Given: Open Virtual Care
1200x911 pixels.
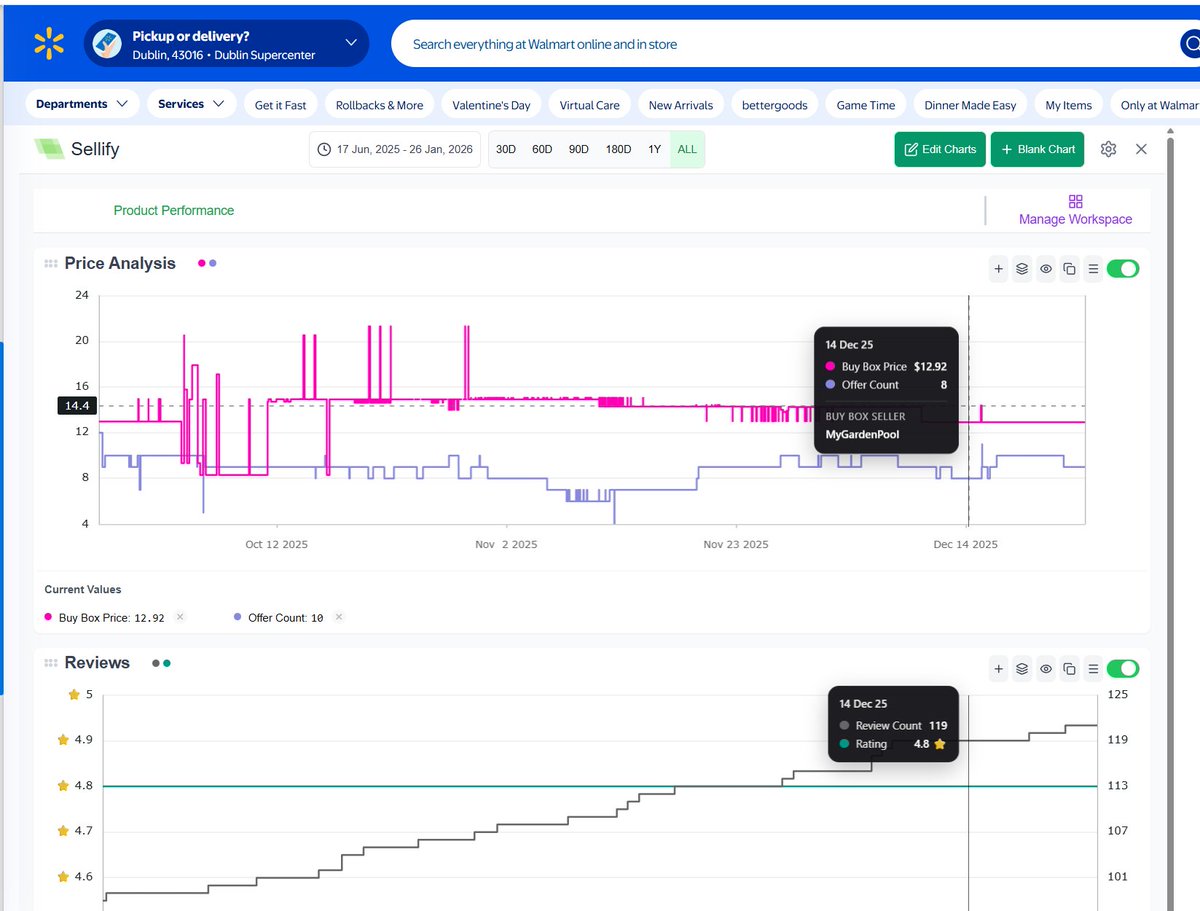Looking at the screenshot, I should 589,105.
